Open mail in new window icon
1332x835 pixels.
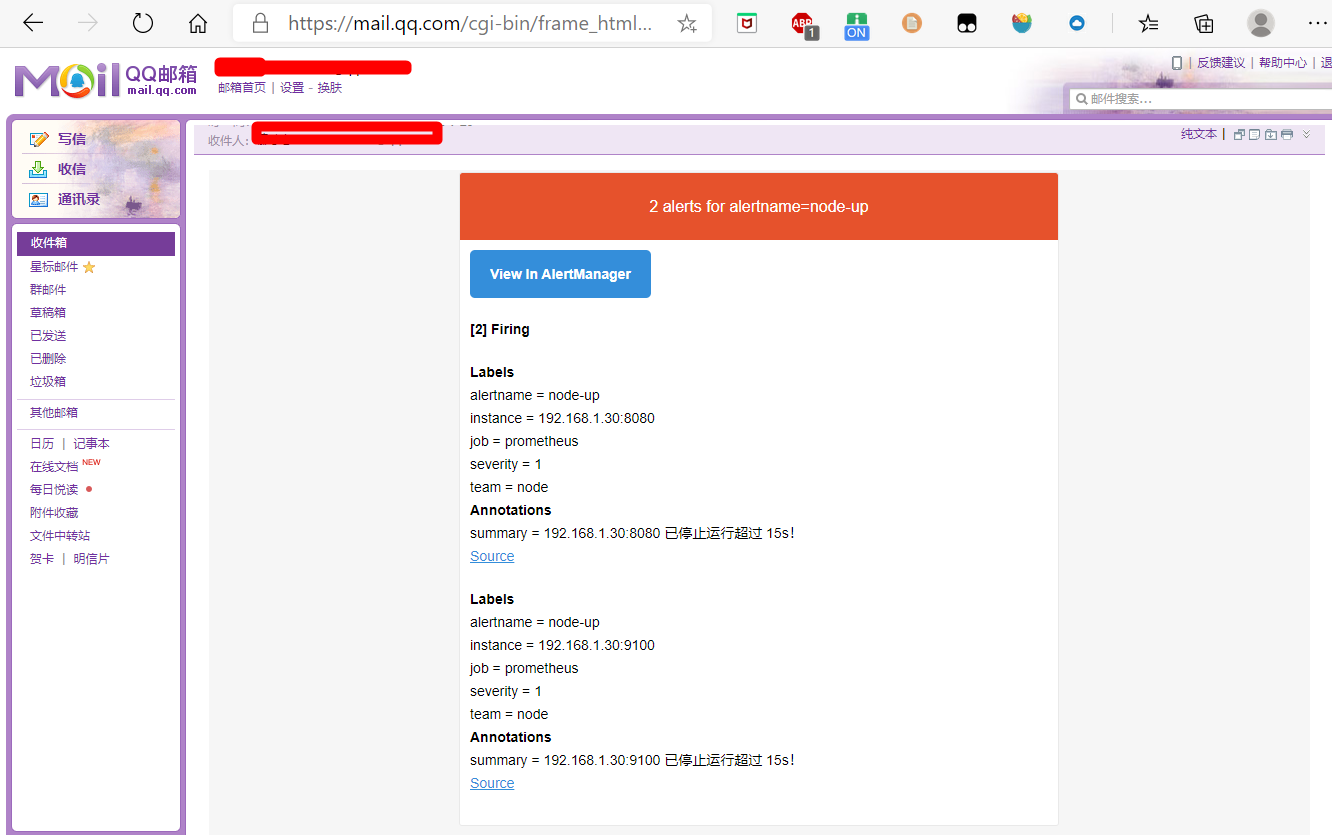[x=1240, y=134]
